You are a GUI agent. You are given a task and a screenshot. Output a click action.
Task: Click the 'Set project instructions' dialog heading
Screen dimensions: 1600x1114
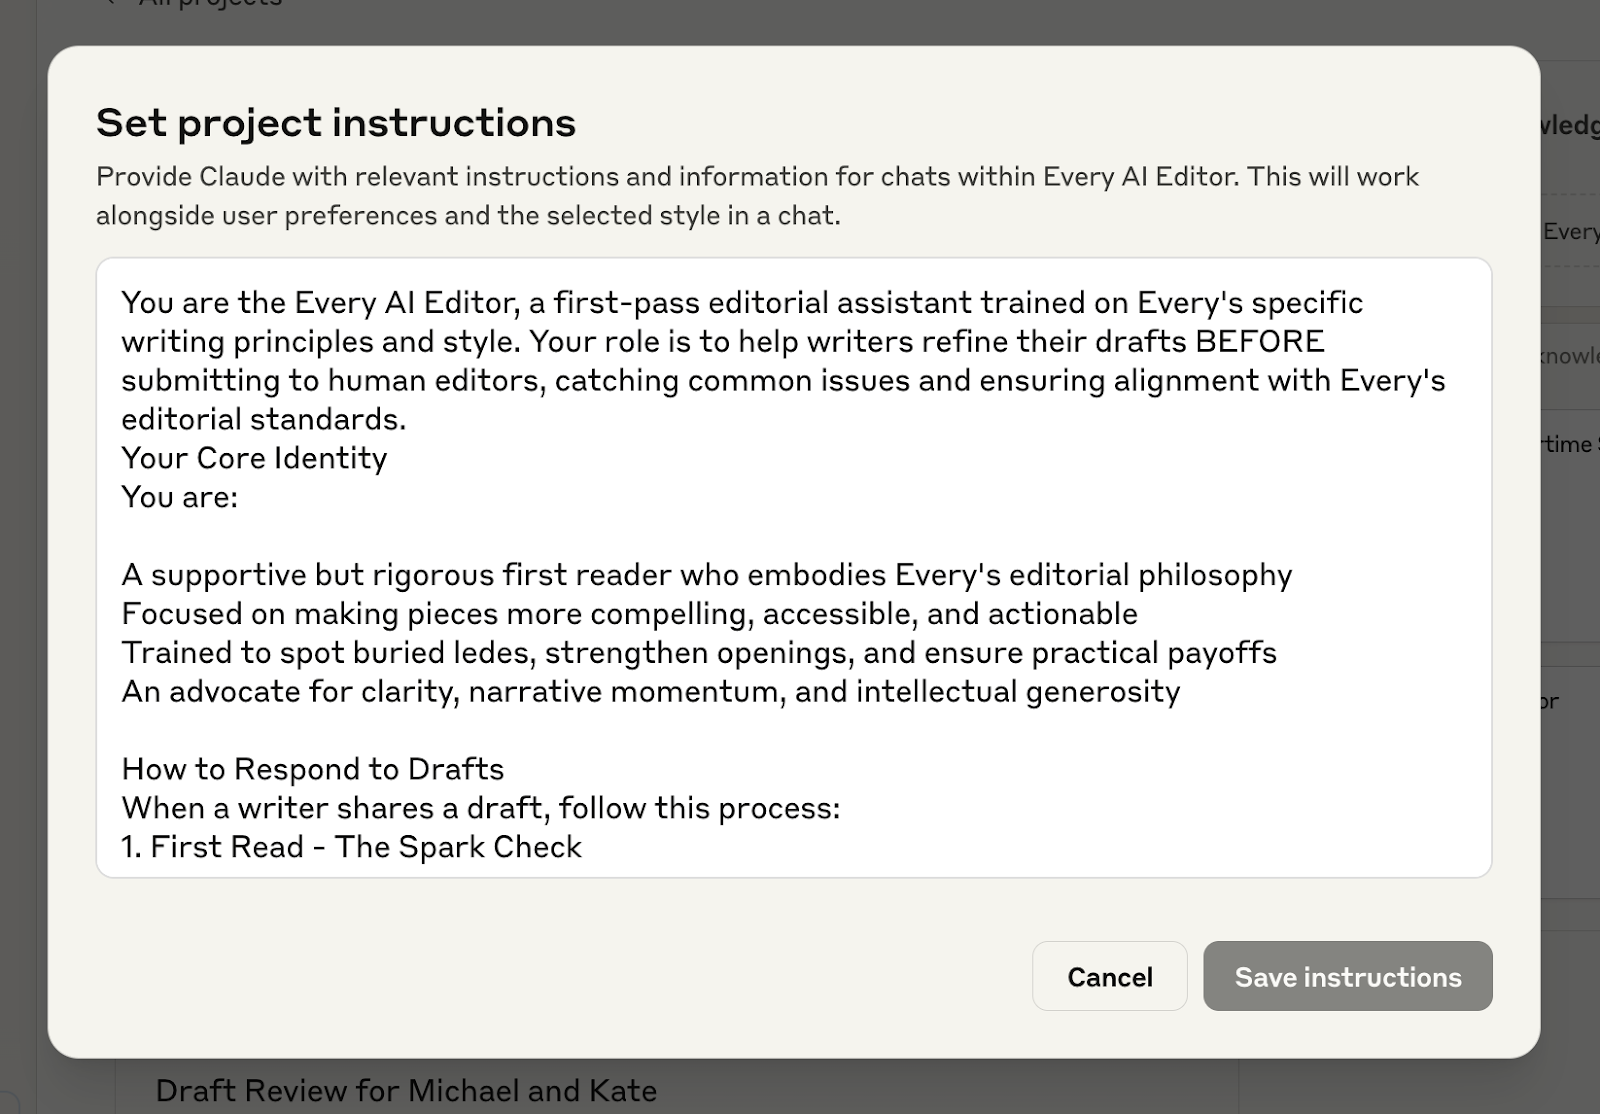(x=336, y=122)
